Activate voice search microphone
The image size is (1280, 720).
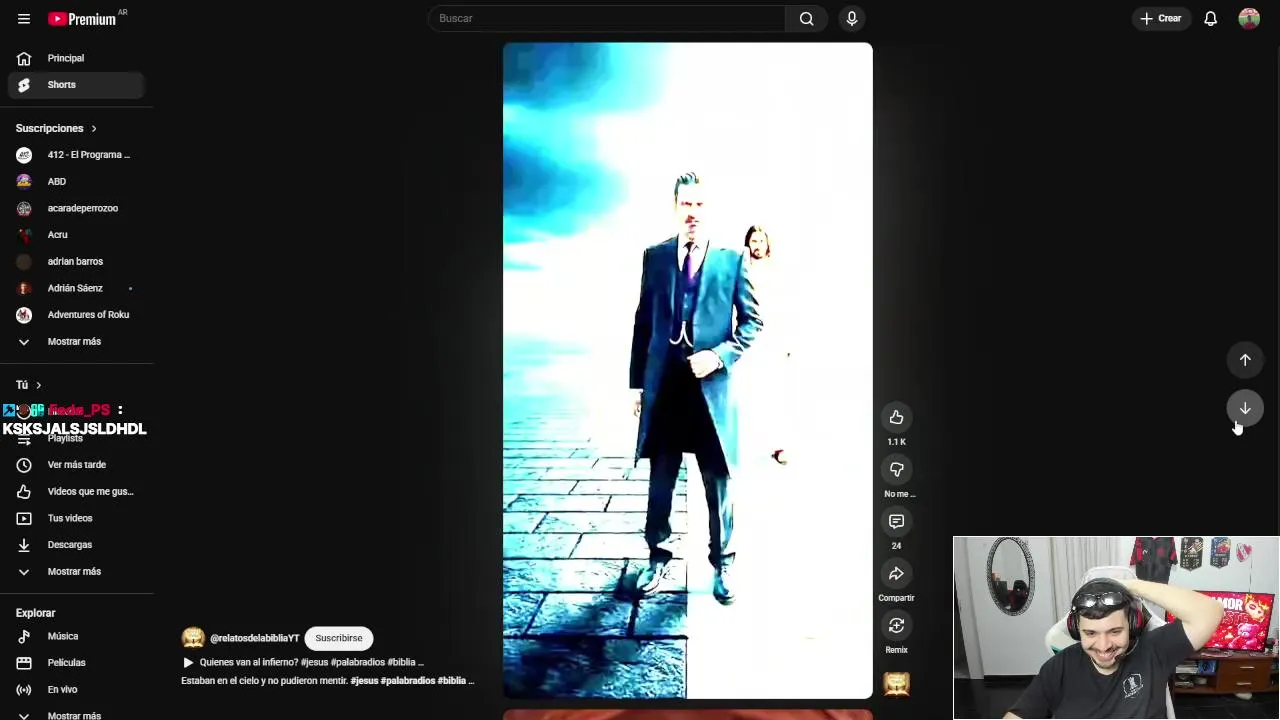(x=851, y=18)
